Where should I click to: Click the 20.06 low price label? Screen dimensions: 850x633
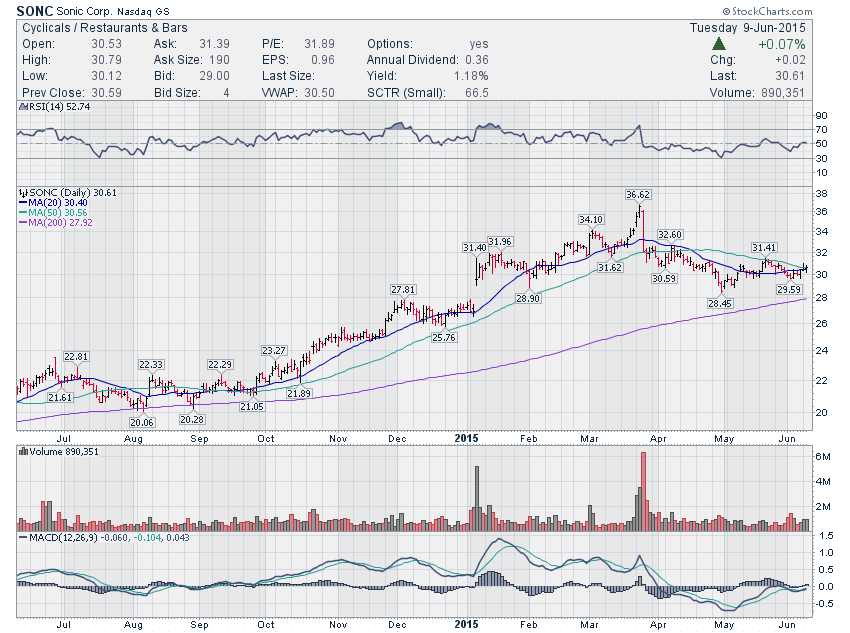141,422
